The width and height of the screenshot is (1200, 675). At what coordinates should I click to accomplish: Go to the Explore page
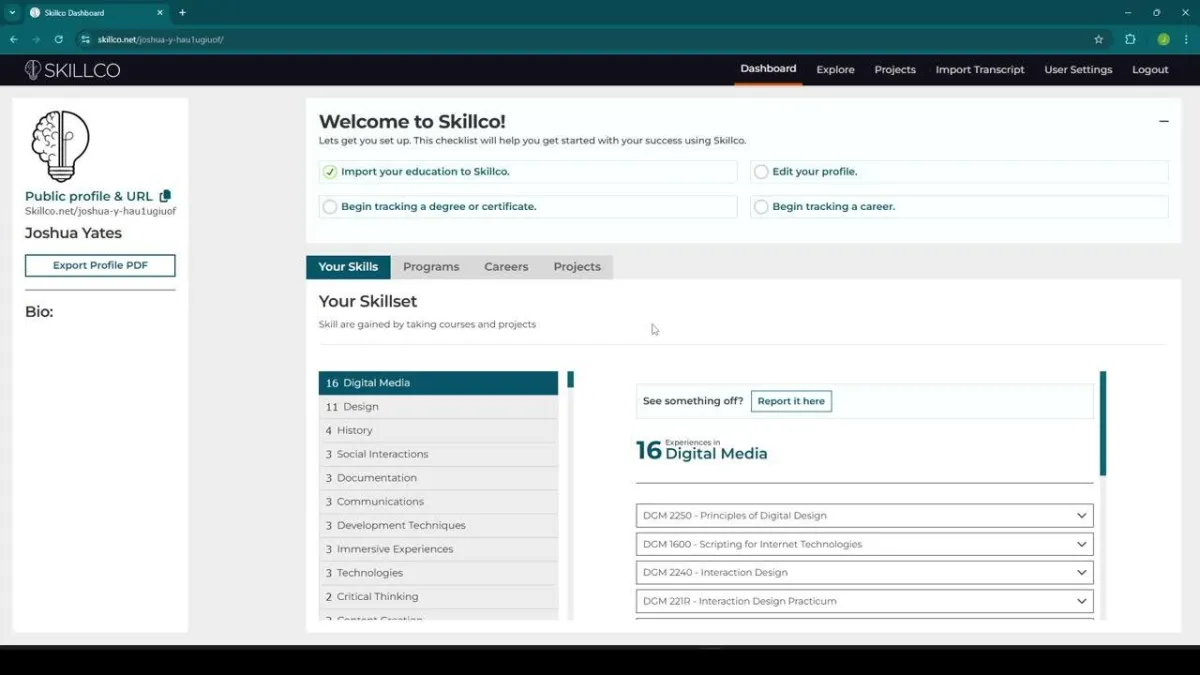(835, 70)
